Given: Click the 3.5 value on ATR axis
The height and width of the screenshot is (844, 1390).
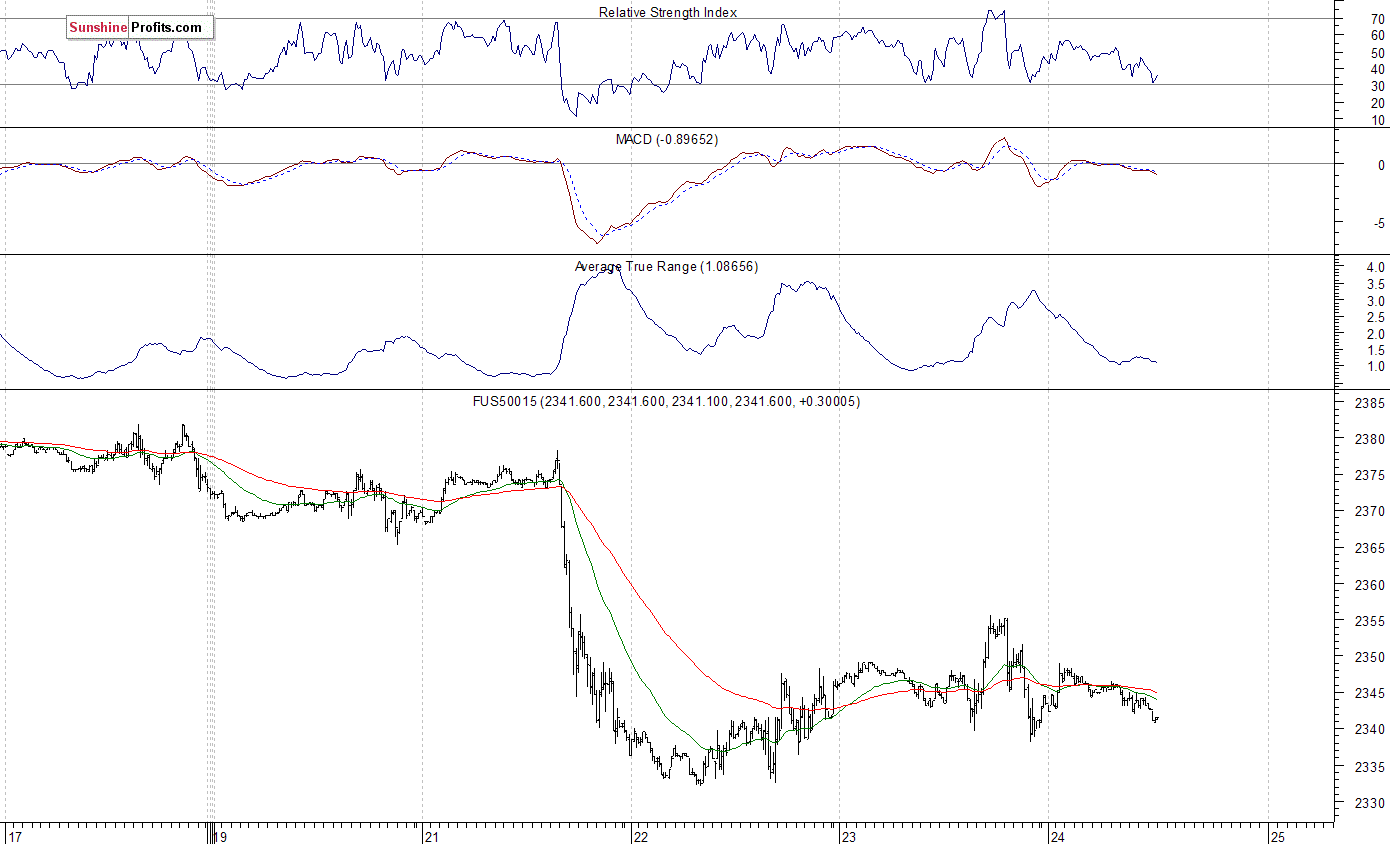Looking at the screenshot, I should tap(1375, 285).
